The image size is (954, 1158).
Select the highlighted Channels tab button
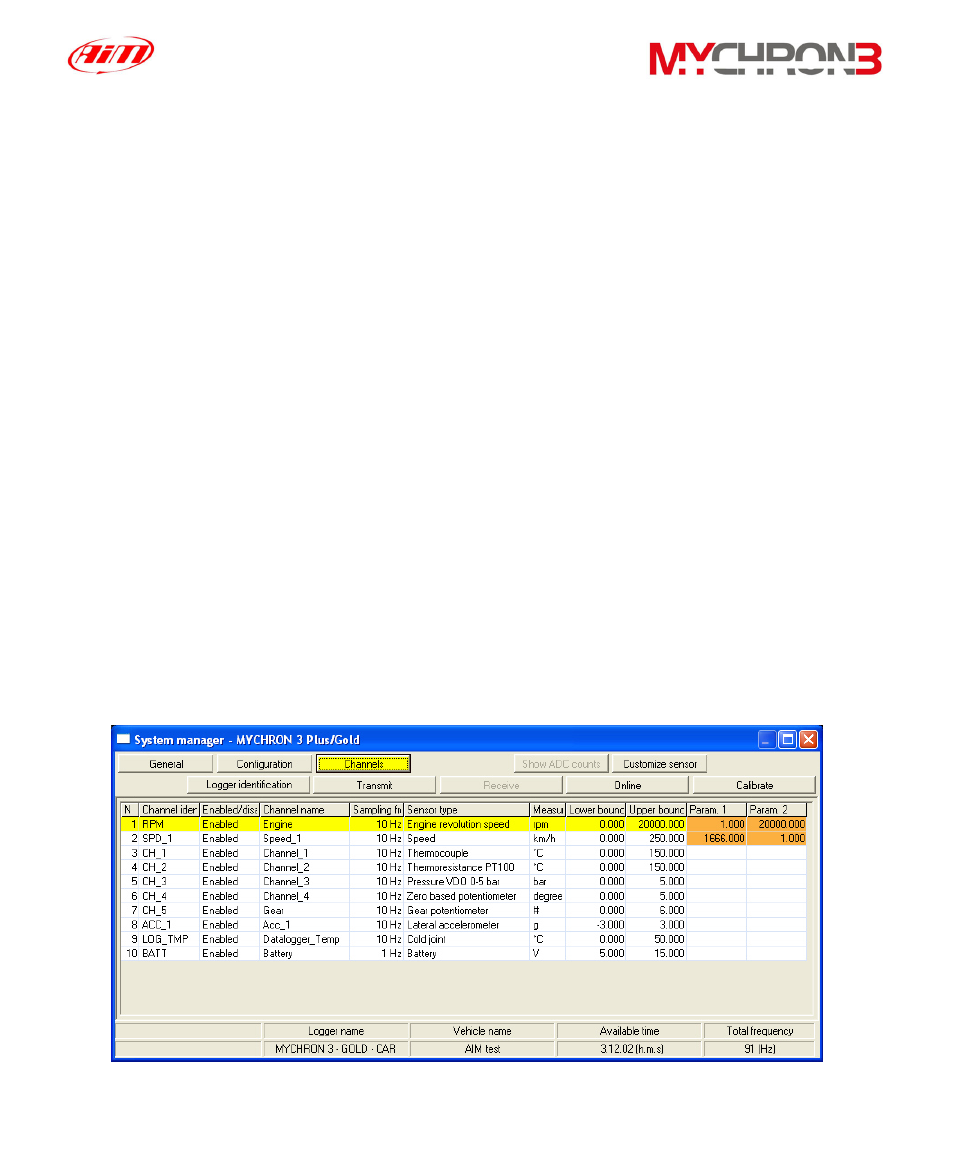coord(363,764)
